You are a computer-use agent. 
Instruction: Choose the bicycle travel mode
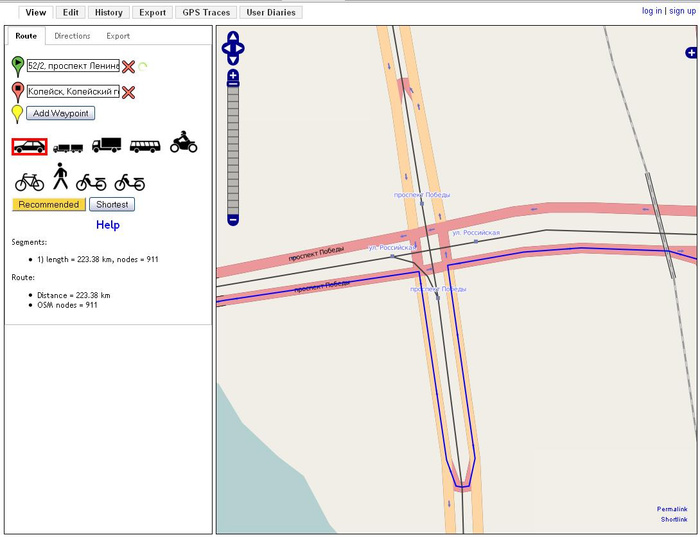[x=29, y=181]
